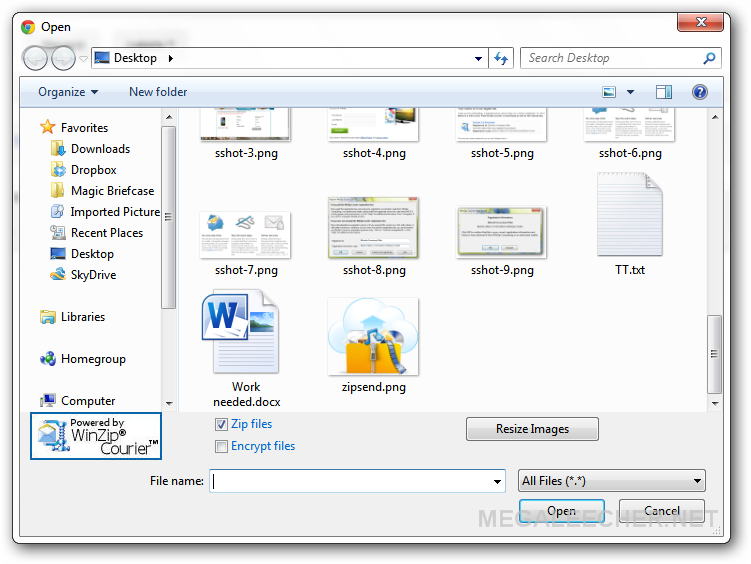The height and width of the screenshot is (564, 751).
Task: Select the sshot-3.png thumbnail
Action: pos(245,124)
